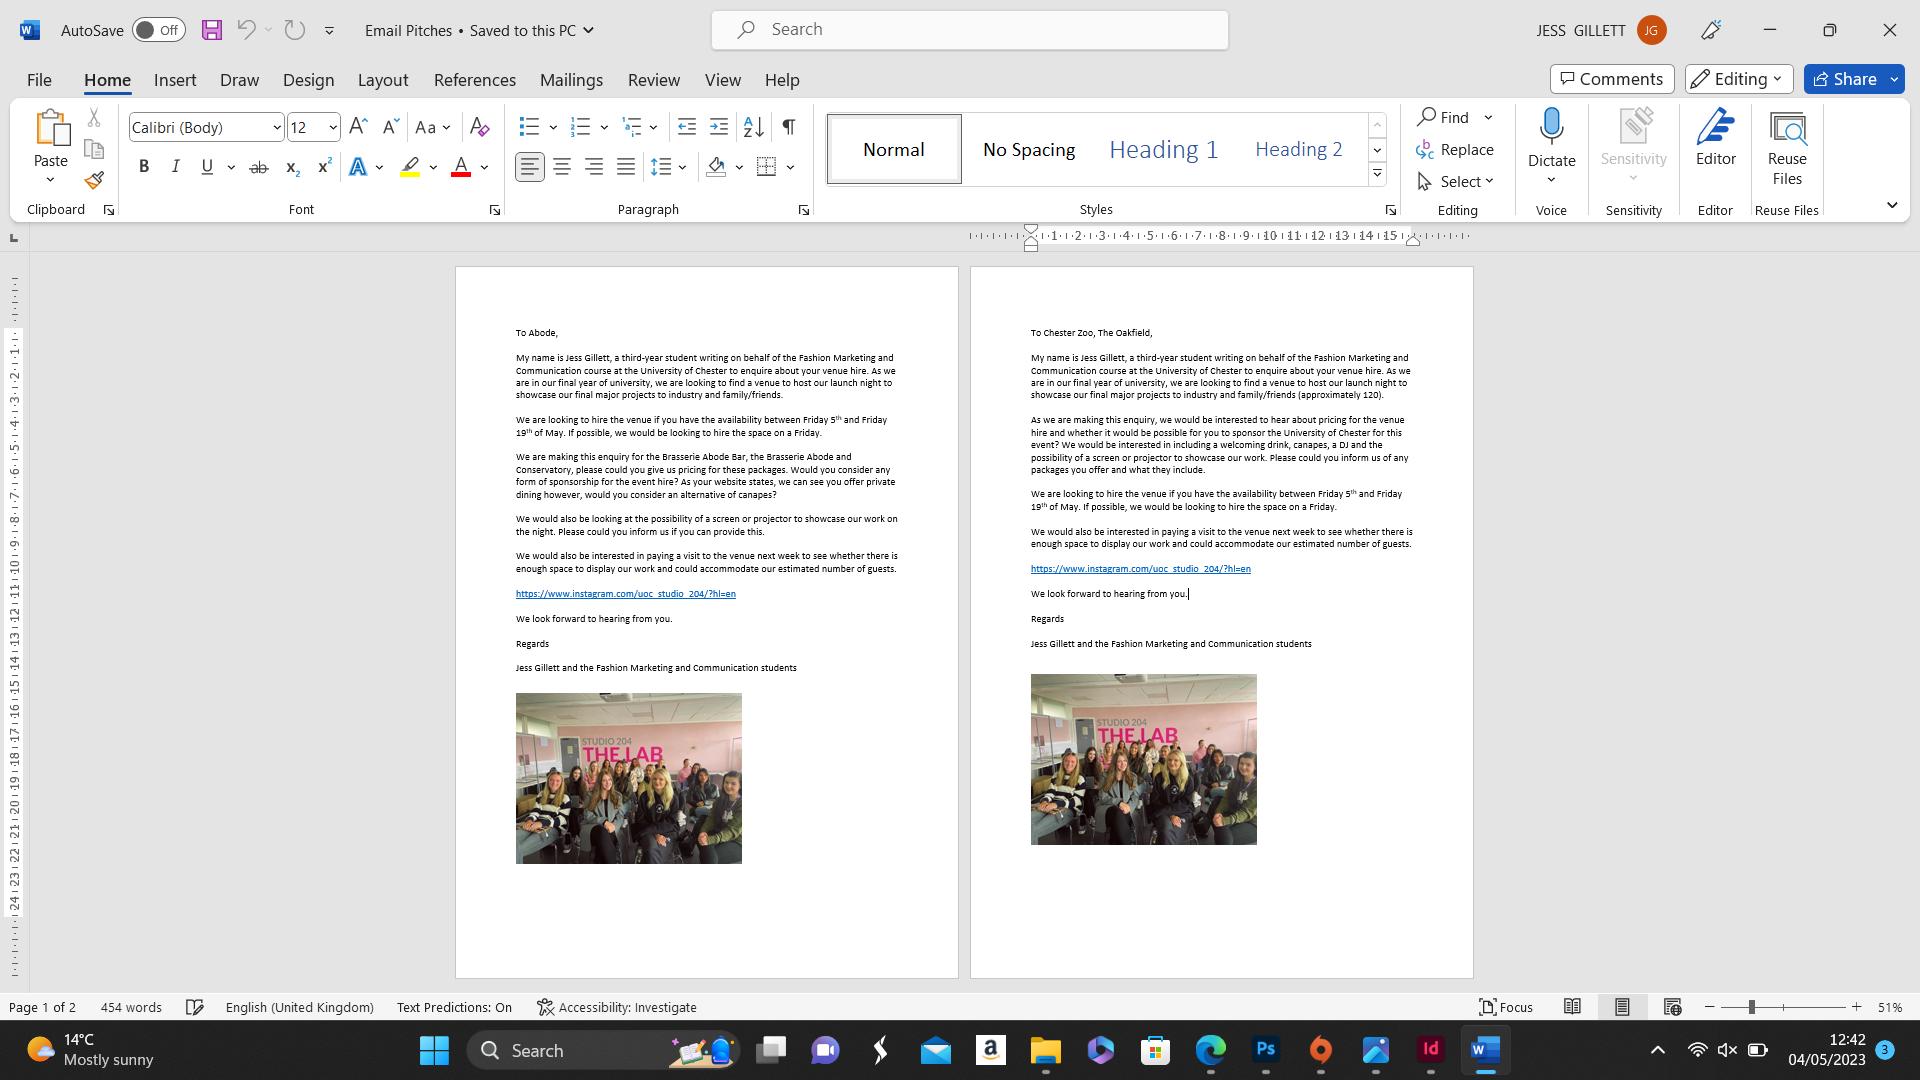Image resolution: width=1920 pixels, height=1080 pixels.
Task: Click the Clear All Formatting icon
Action: (x=479, y=127)
